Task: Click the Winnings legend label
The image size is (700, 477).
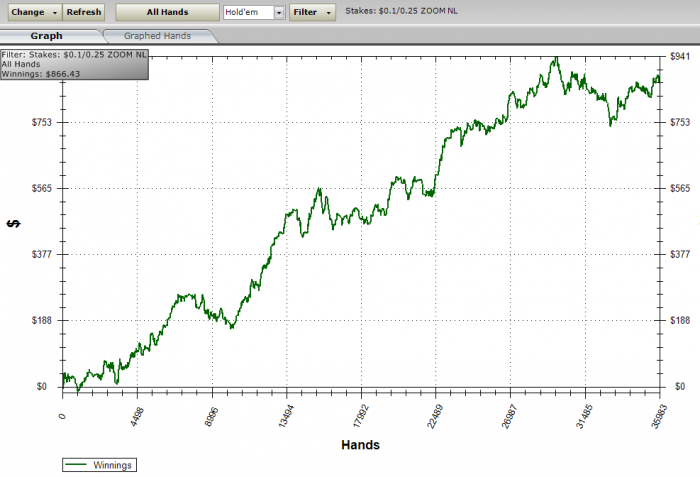Action: point(112,465)
